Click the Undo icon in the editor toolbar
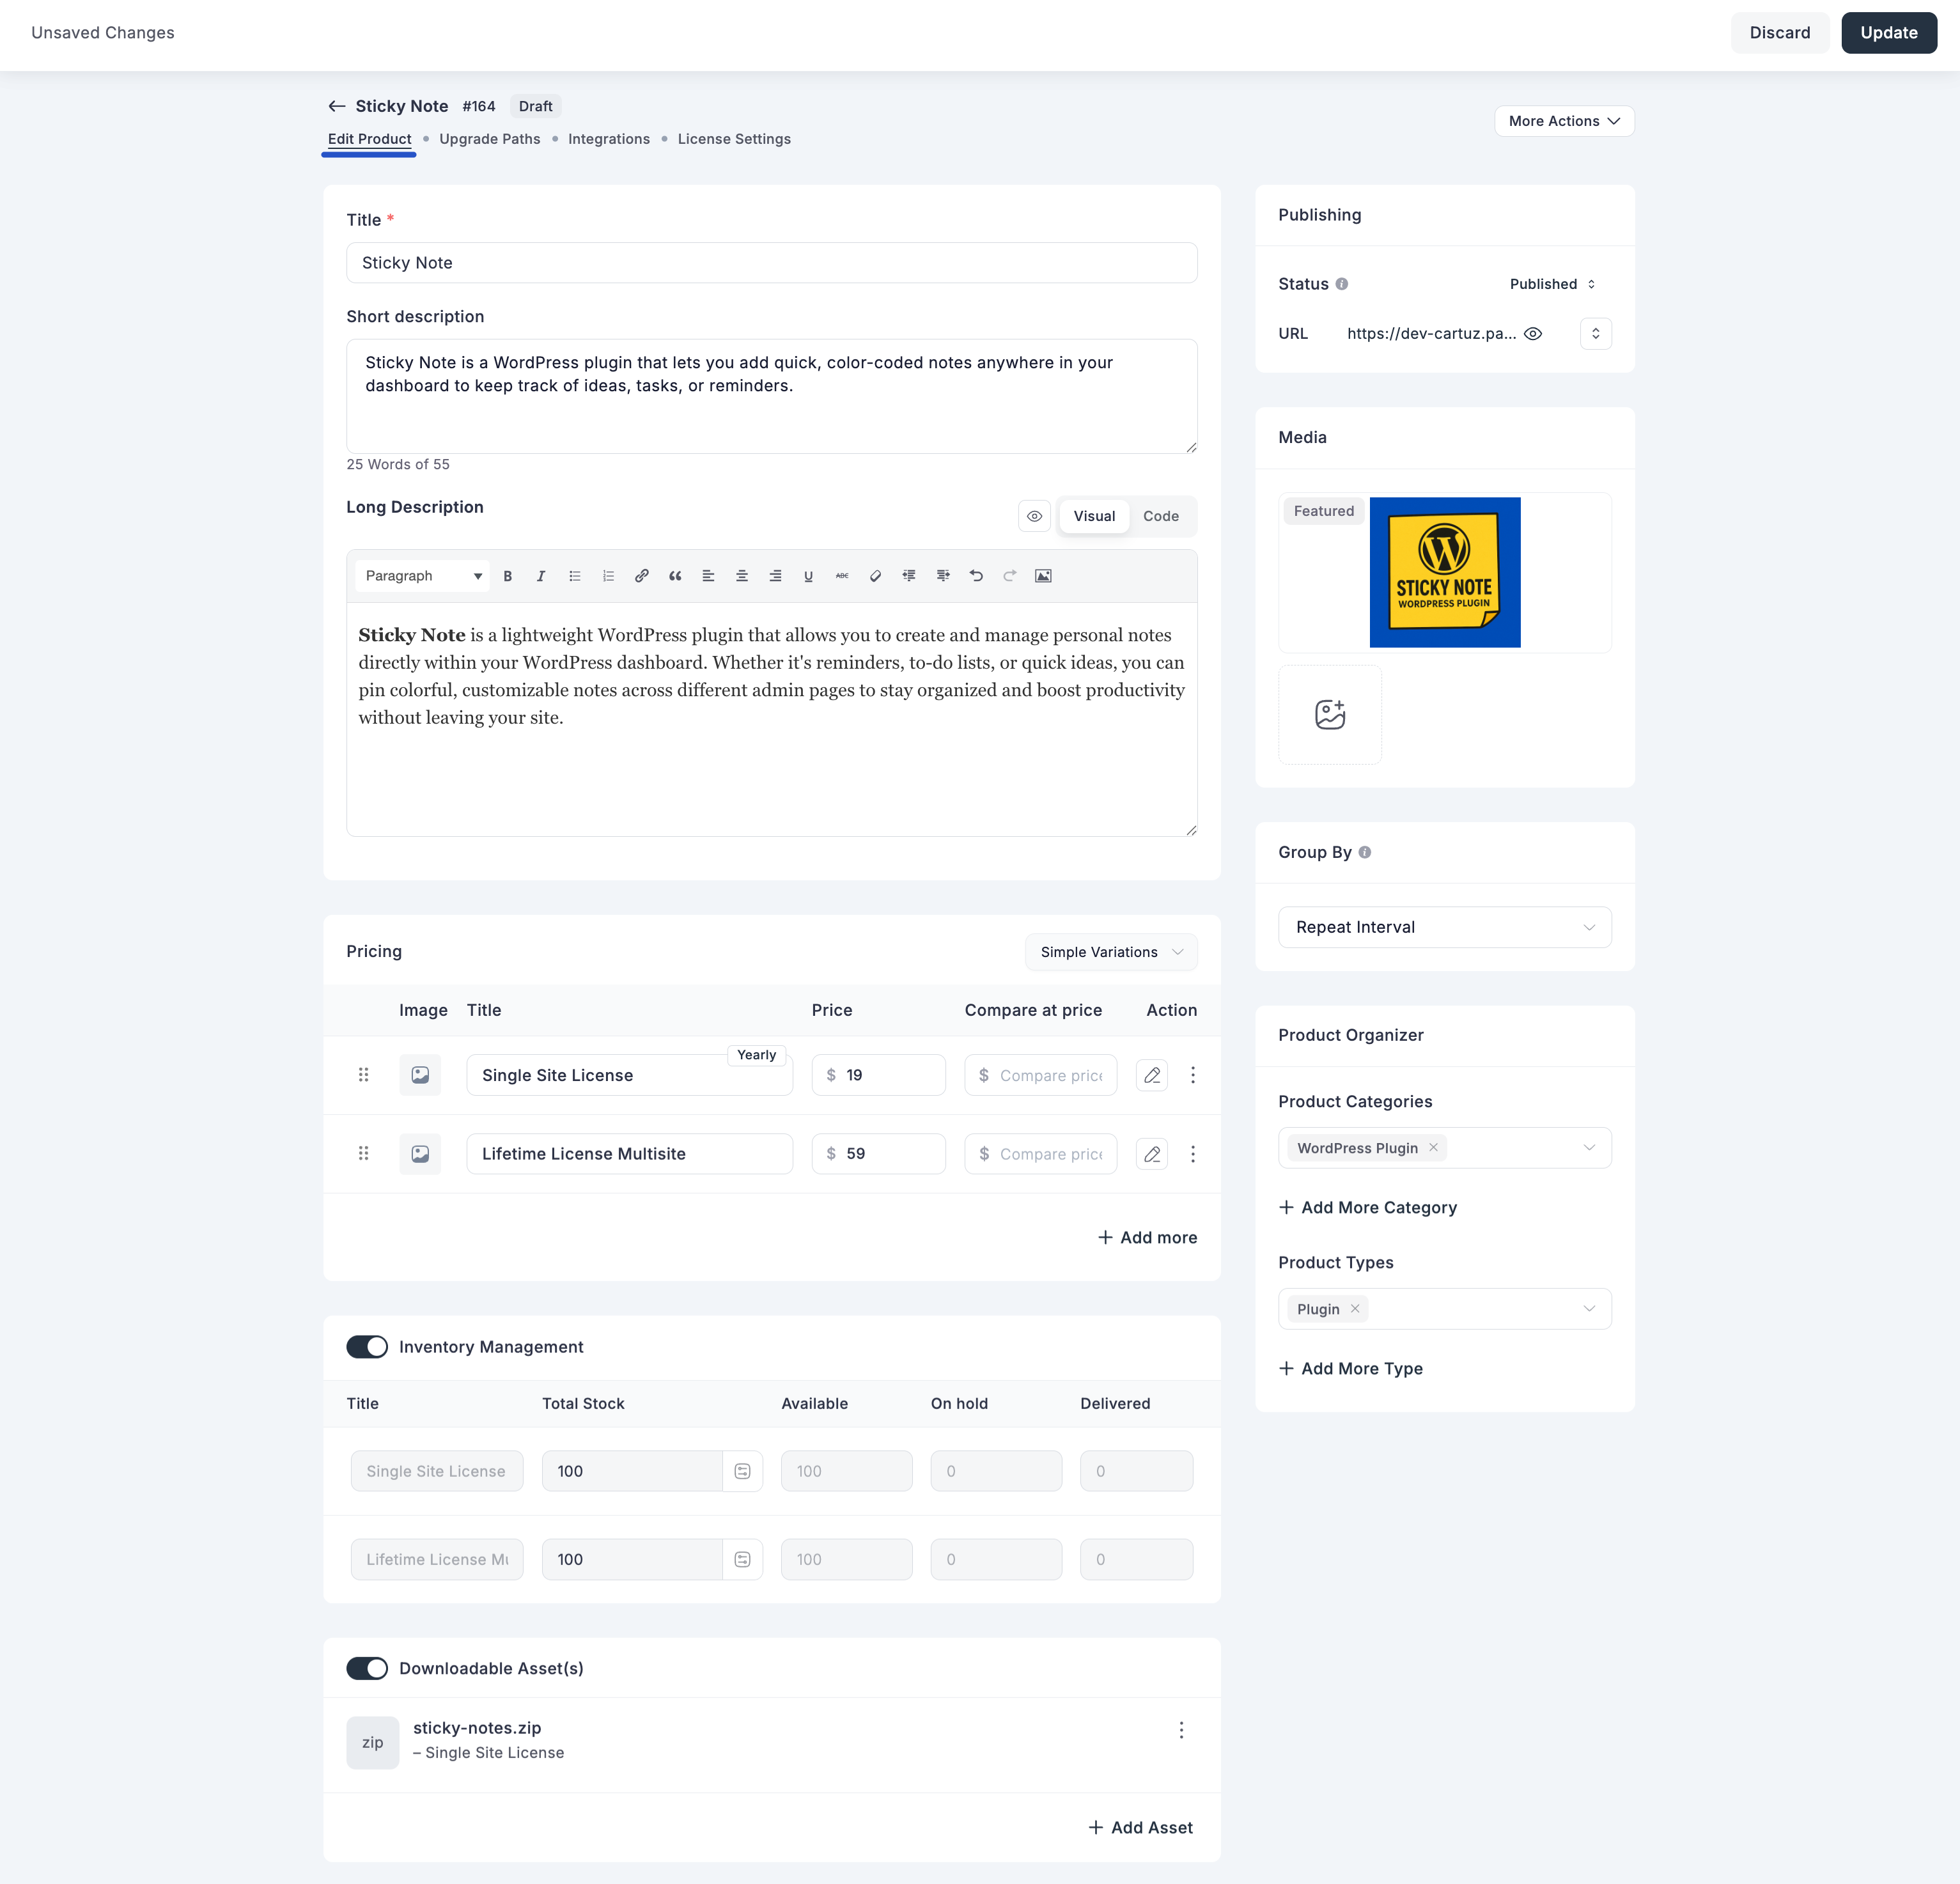 [x=976, y=576]
